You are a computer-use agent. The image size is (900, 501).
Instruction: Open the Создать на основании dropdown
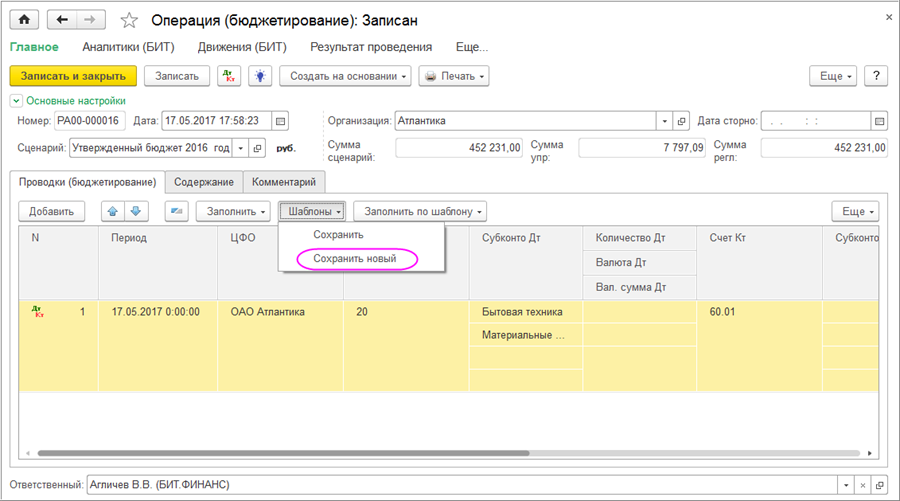(345, 76)
